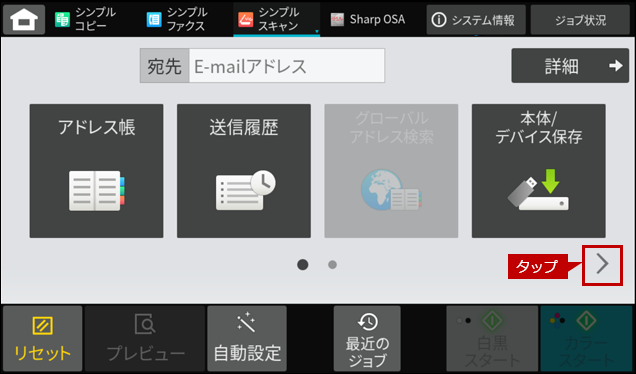636x374 pixels.
Task: Open プレビュー preview with magnifier icon
Action: coord(145,339)
